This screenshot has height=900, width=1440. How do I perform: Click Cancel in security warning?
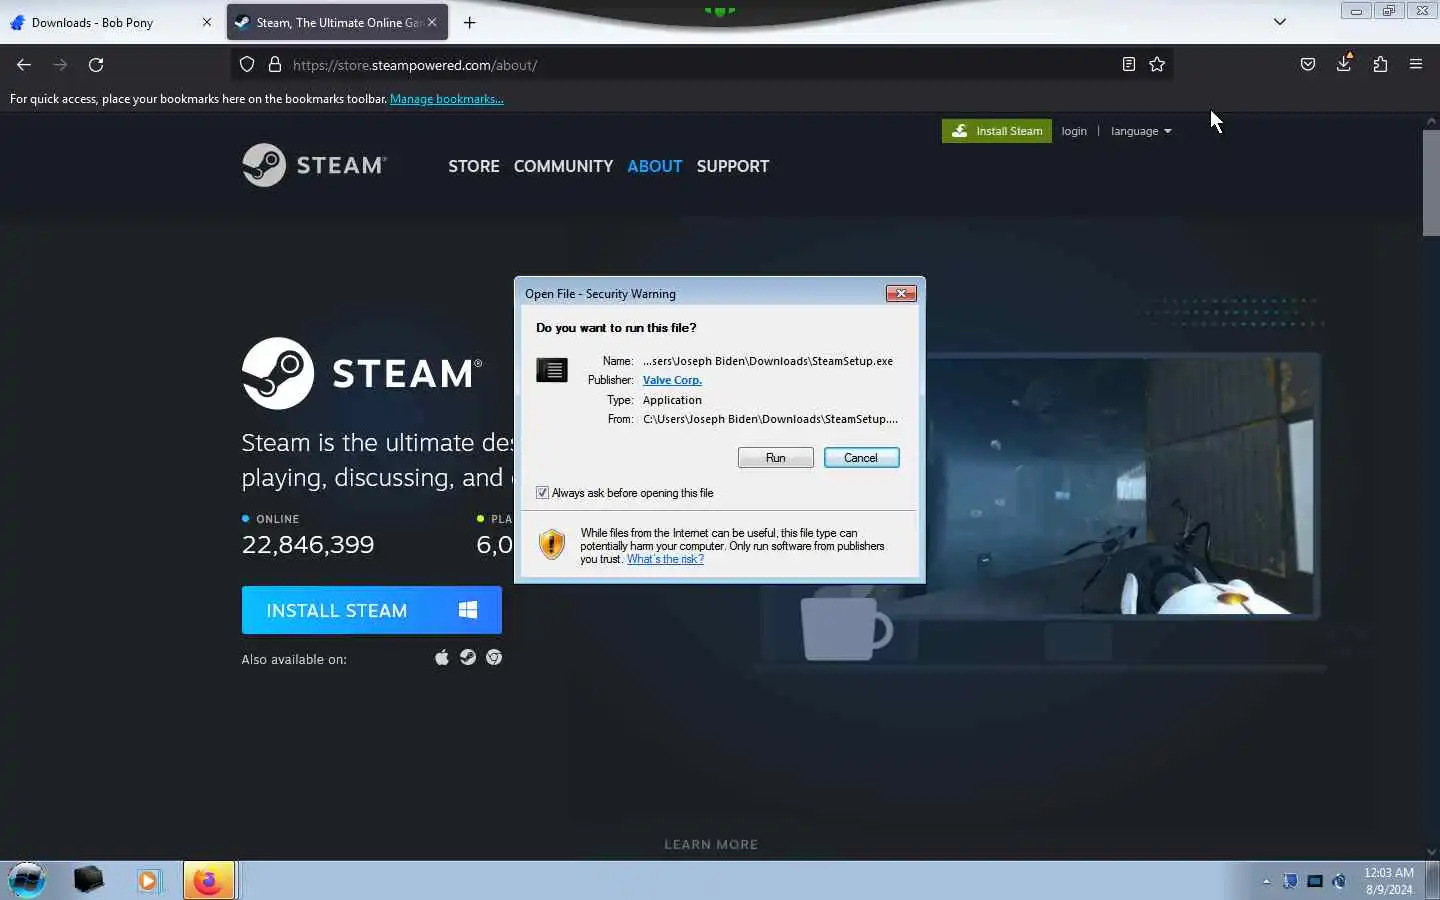click(861, 458)
